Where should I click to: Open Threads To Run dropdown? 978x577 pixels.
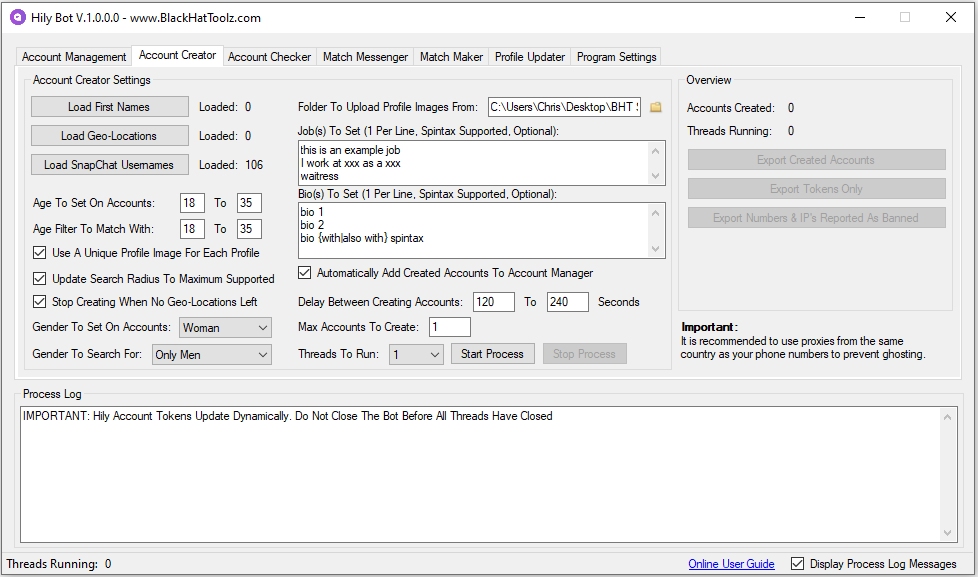[416, 354]
